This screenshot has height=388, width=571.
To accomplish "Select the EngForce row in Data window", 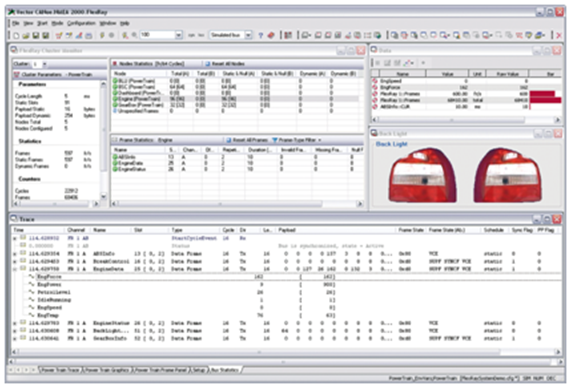I will point(466,87).
